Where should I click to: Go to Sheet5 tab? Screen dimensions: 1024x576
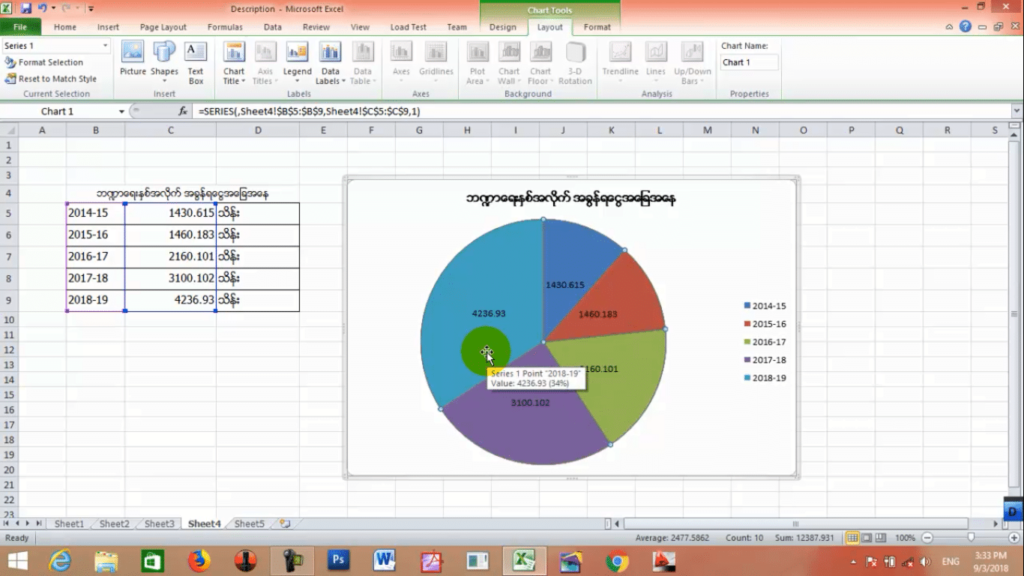coord(249,524)
